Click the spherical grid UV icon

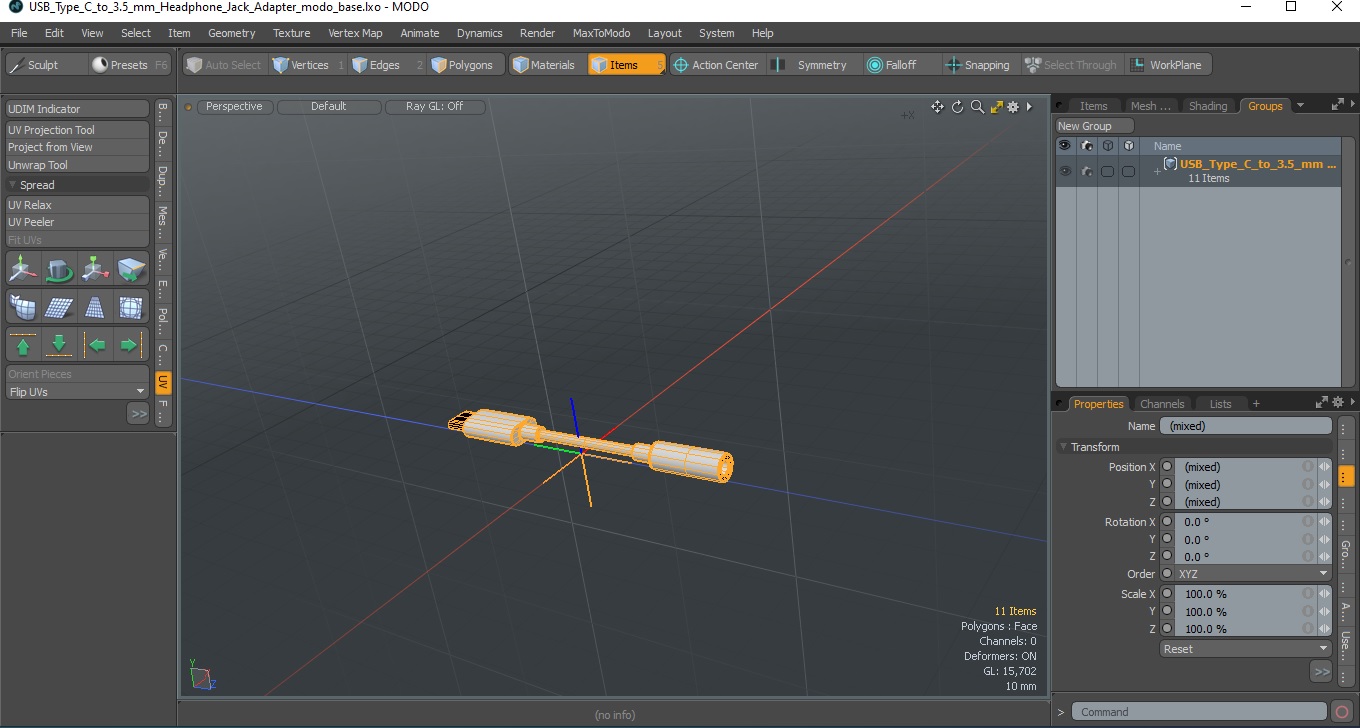pos(131,307)
